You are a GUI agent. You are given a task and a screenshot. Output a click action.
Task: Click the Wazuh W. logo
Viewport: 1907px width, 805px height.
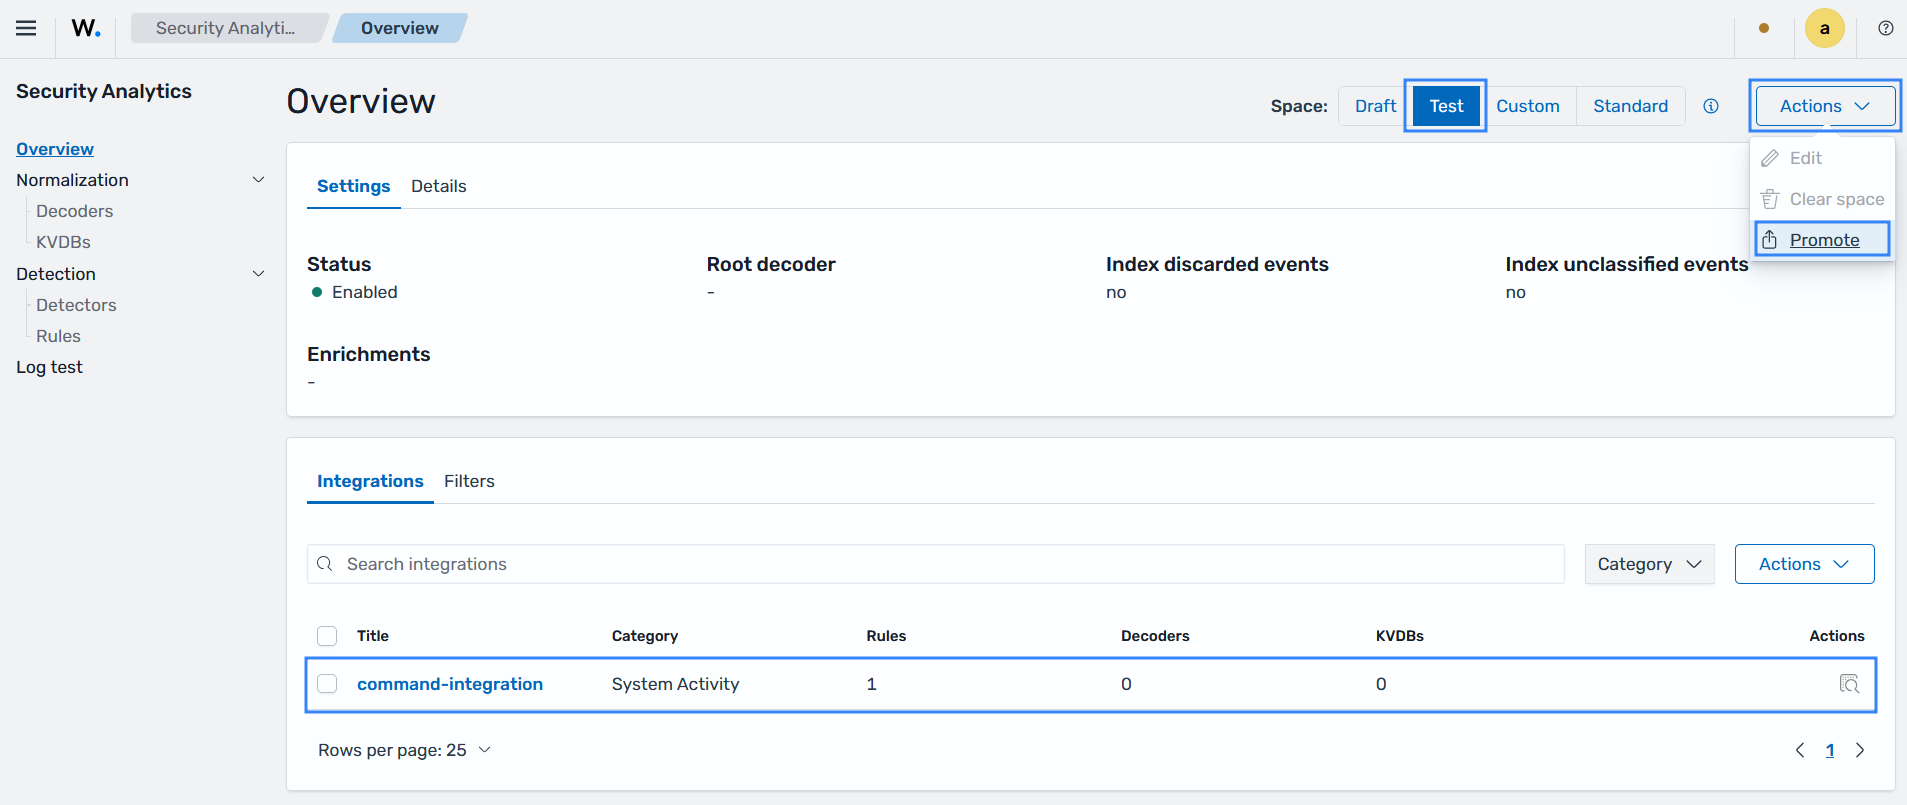[86, 28]
